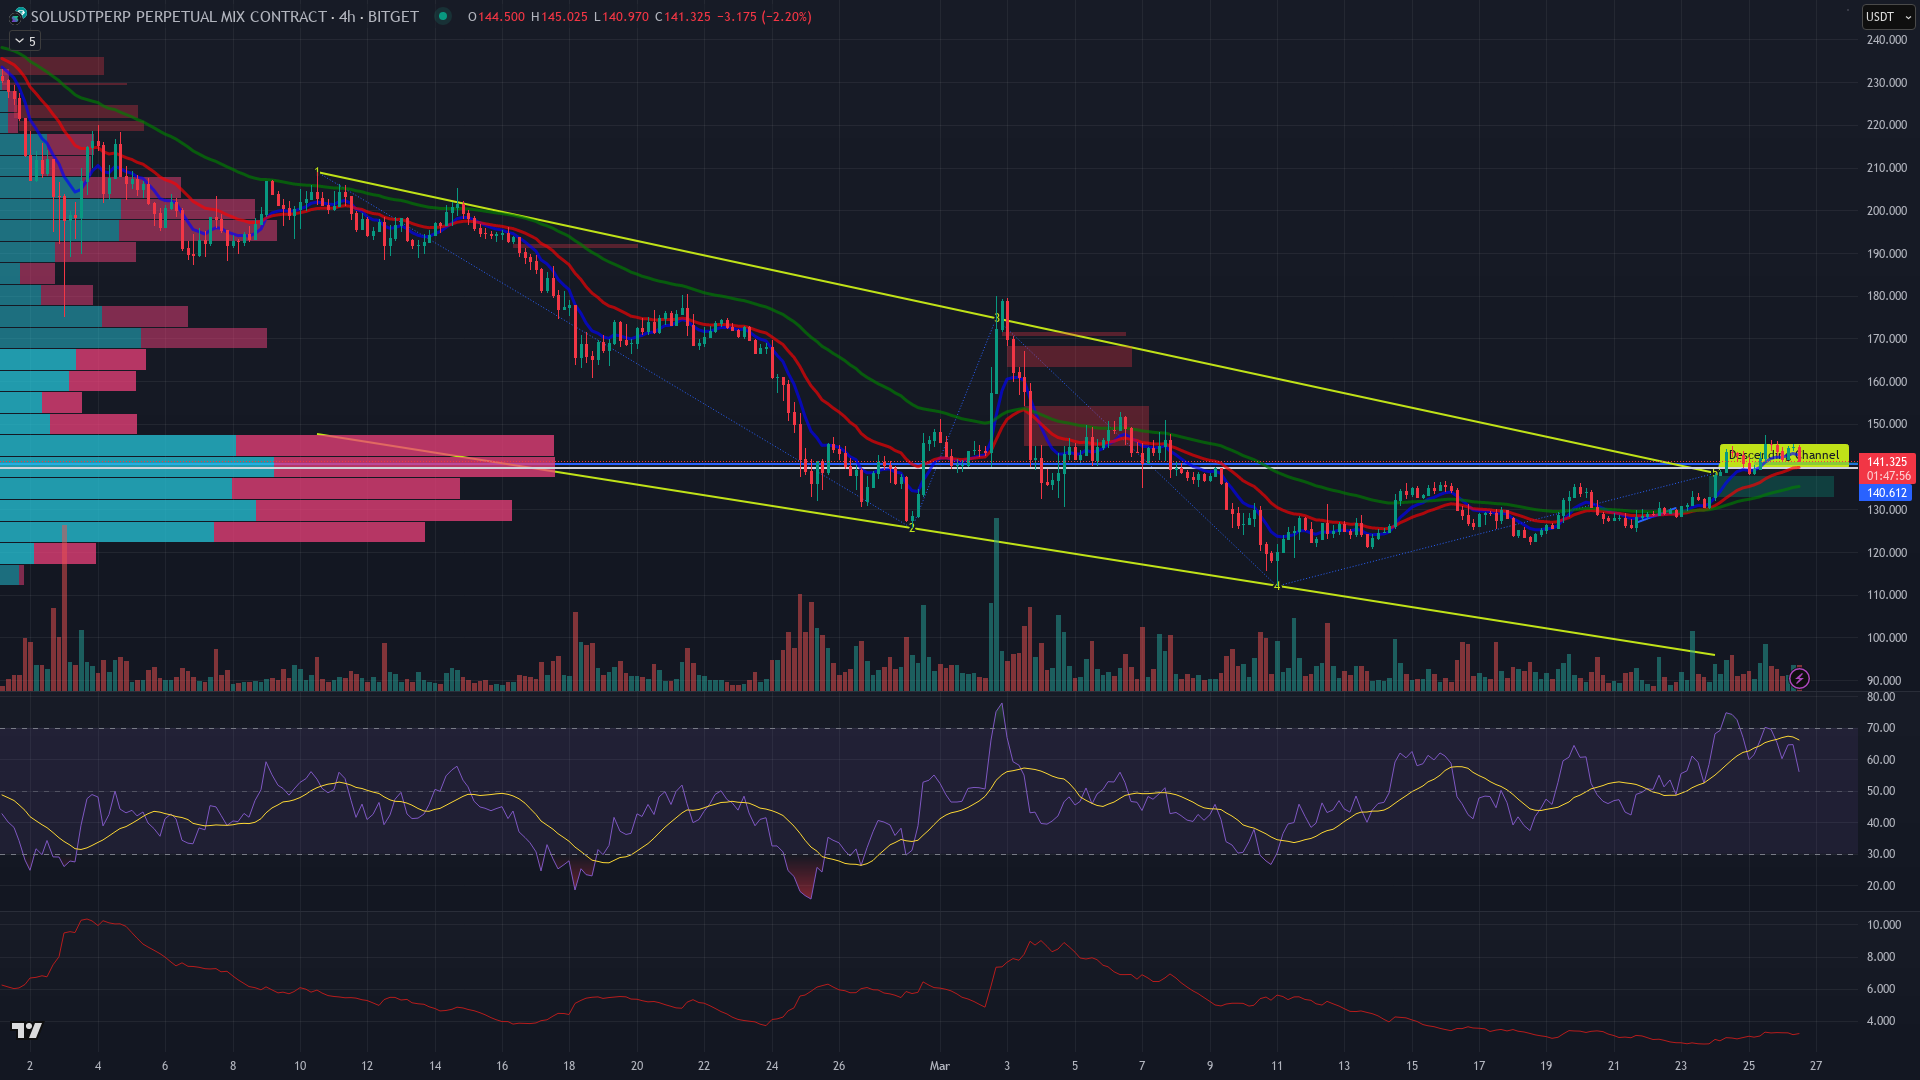Click the open value 144.500

pos(501,17)
